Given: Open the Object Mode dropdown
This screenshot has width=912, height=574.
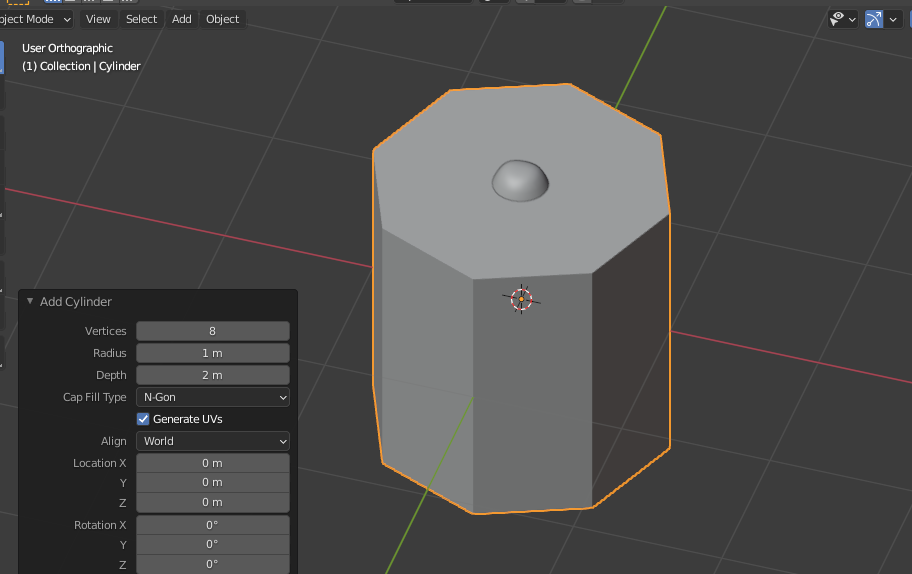Looking at the screenshot, I should (36, 19).
